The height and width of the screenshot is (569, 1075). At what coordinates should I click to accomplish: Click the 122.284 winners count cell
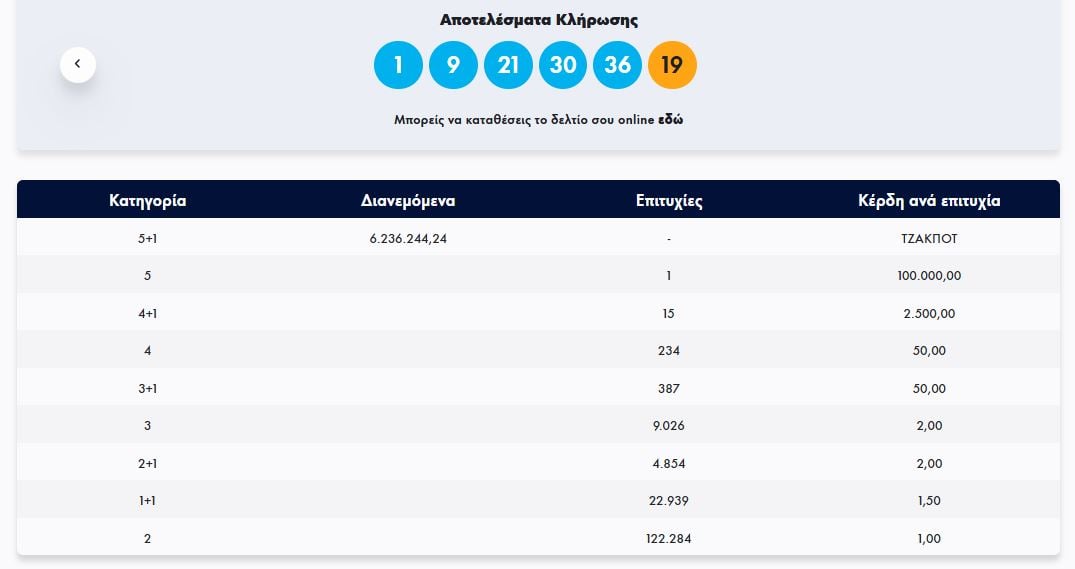(x=668, y=539)
